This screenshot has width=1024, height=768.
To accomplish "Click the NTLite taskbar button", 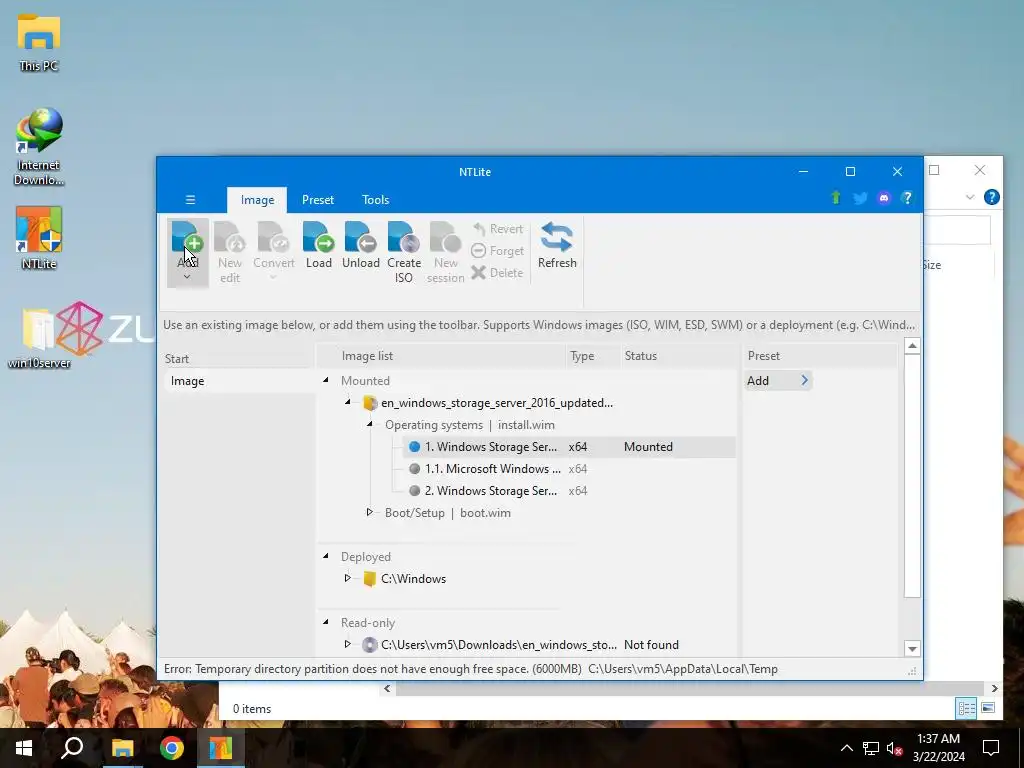I will [x=221, y=748].
